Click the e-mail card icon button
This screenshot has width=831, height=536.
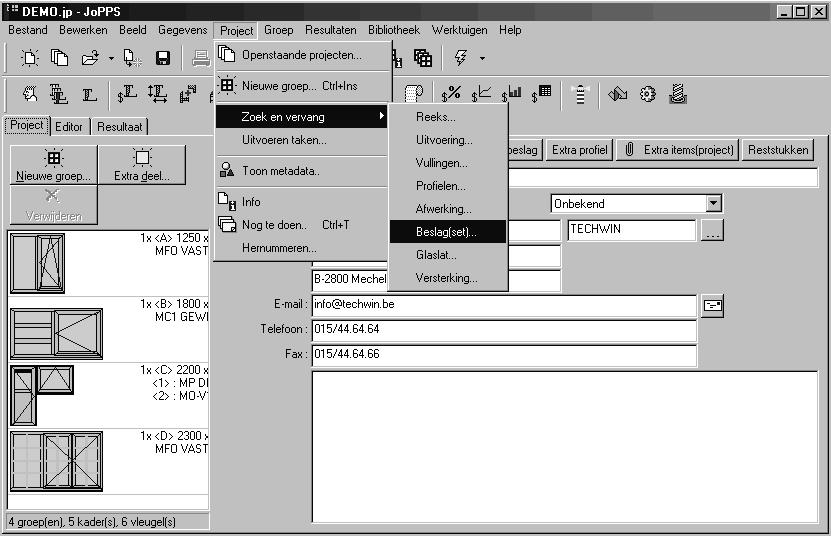[x=712, y=305]
